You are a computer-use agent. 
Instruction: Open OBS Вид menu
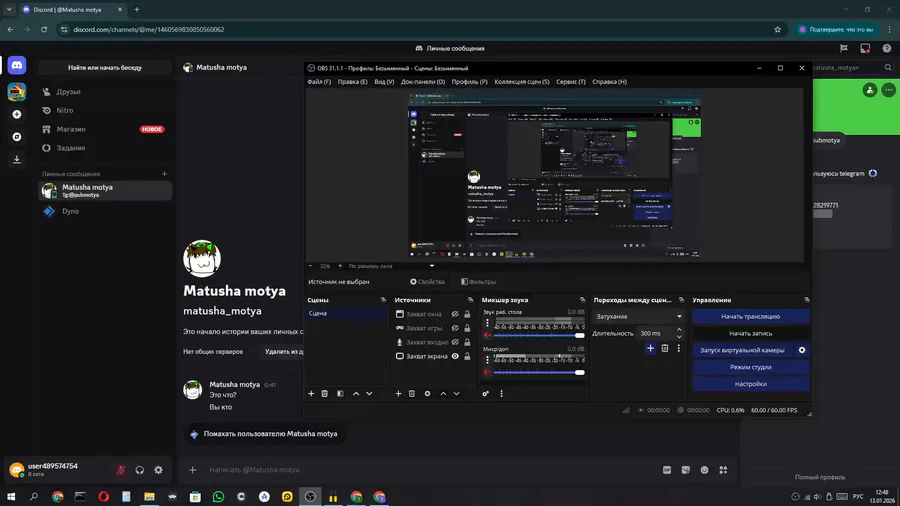[384, 81]
